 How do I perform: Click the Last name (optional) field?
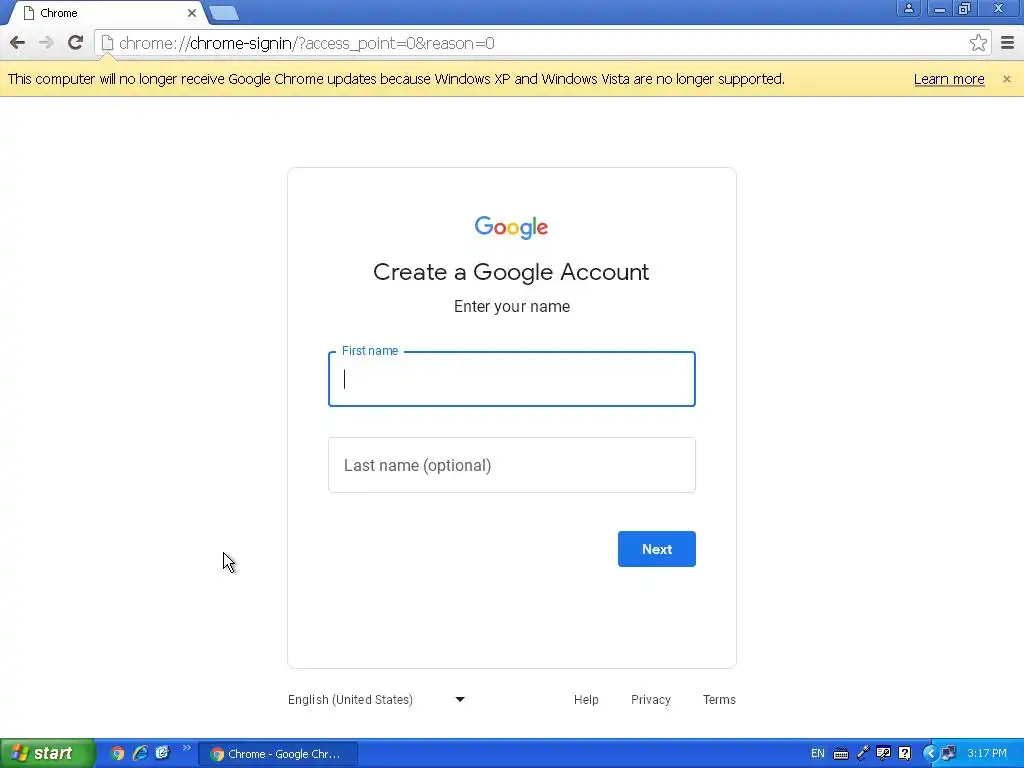click(x=512, y=465)
